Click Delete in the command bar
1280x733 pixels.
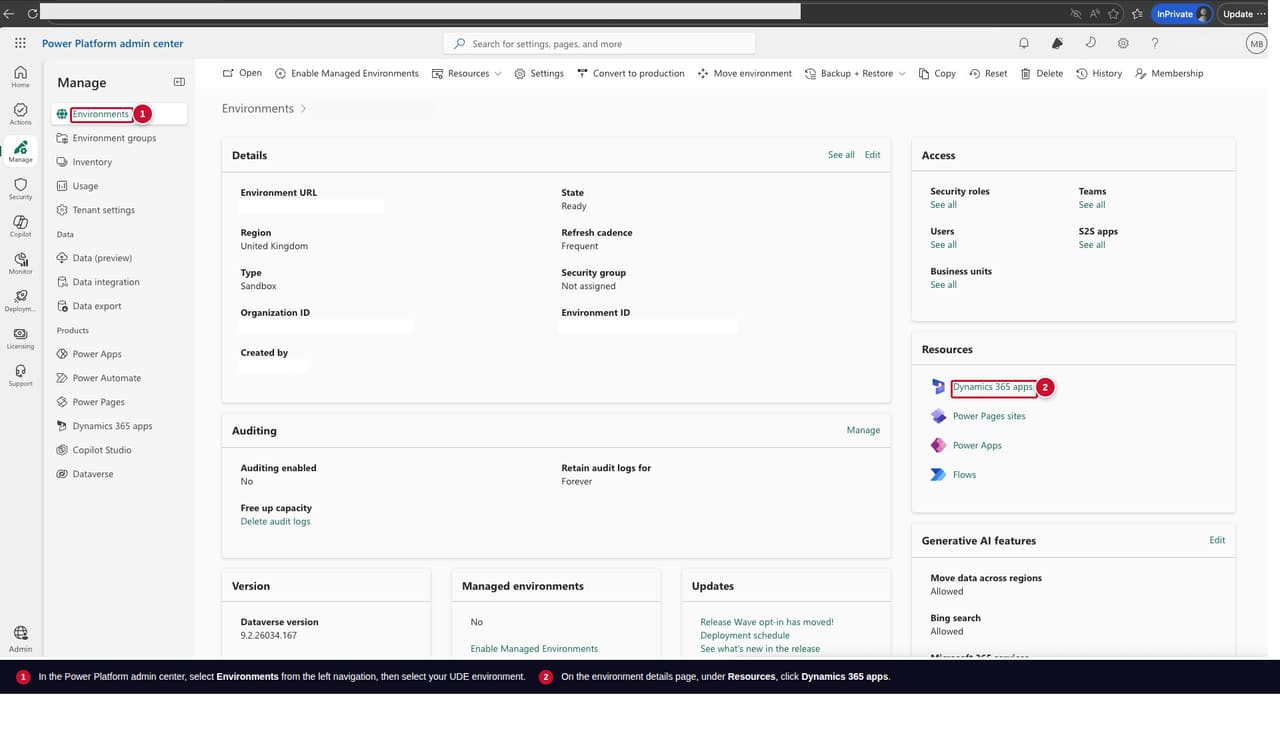tap(1042, 73)
